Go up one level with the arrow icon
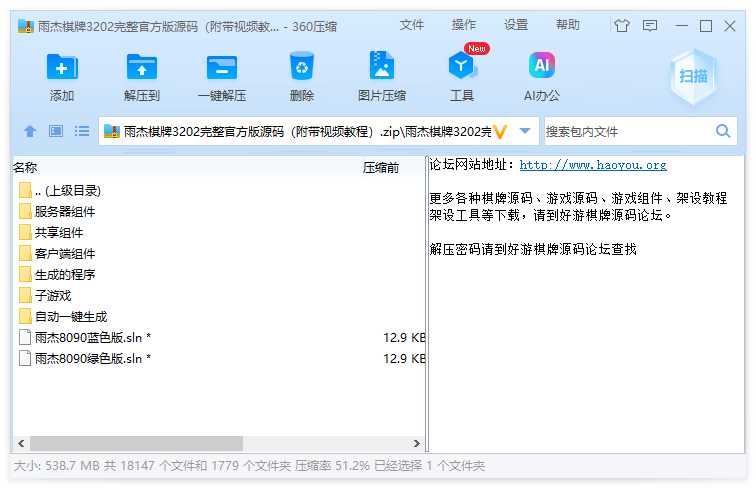This screenshot has height=488, width=756. [30, 131]
